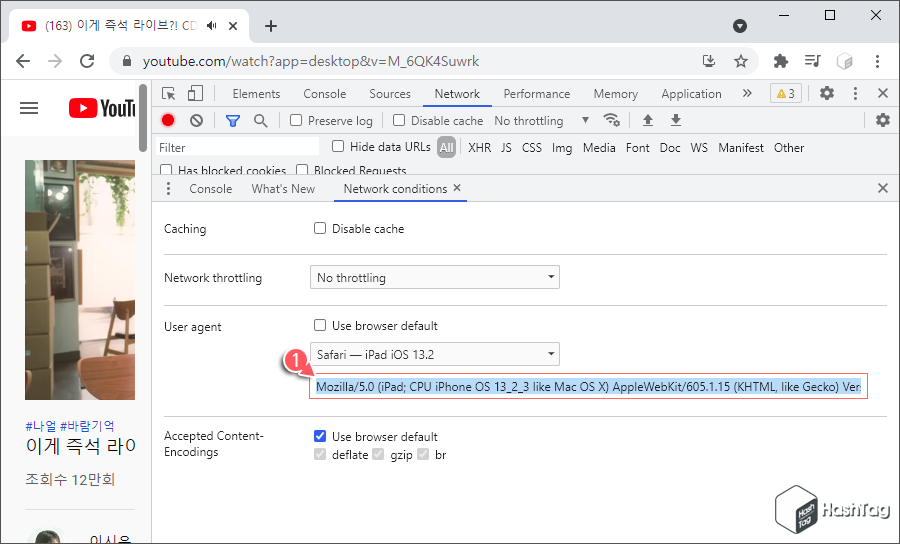Click the install app icon in address bar
The height and width of the screenshot is (544, 900).
point(709,61)
